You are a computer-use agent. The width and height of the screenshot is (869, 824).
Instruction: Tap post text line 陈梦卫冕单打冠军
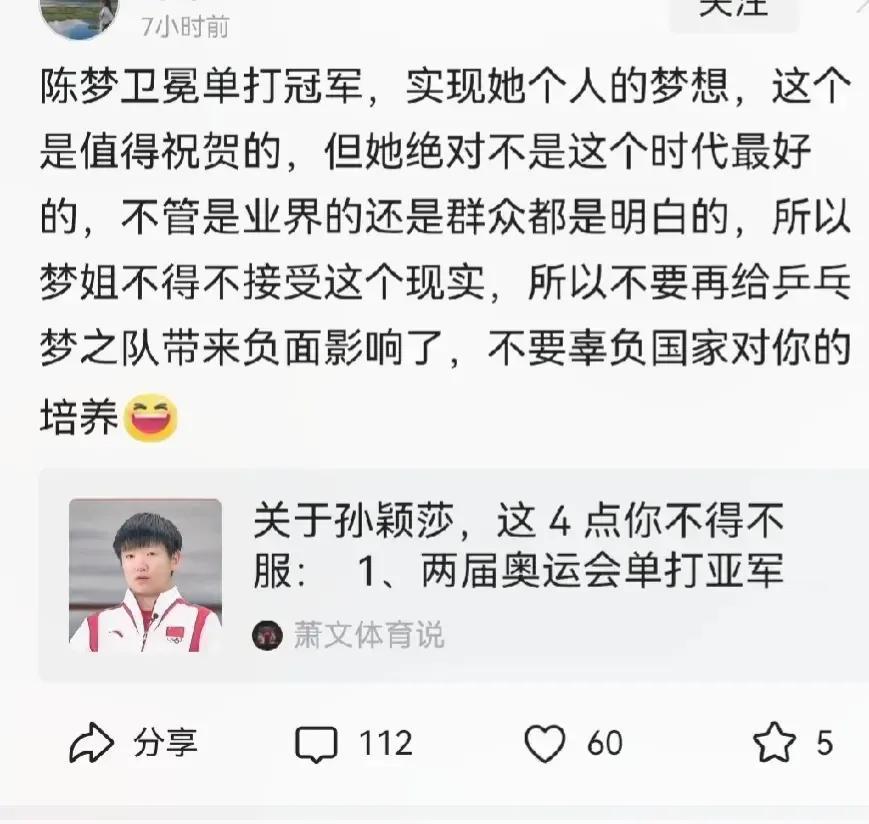[201, 86]
